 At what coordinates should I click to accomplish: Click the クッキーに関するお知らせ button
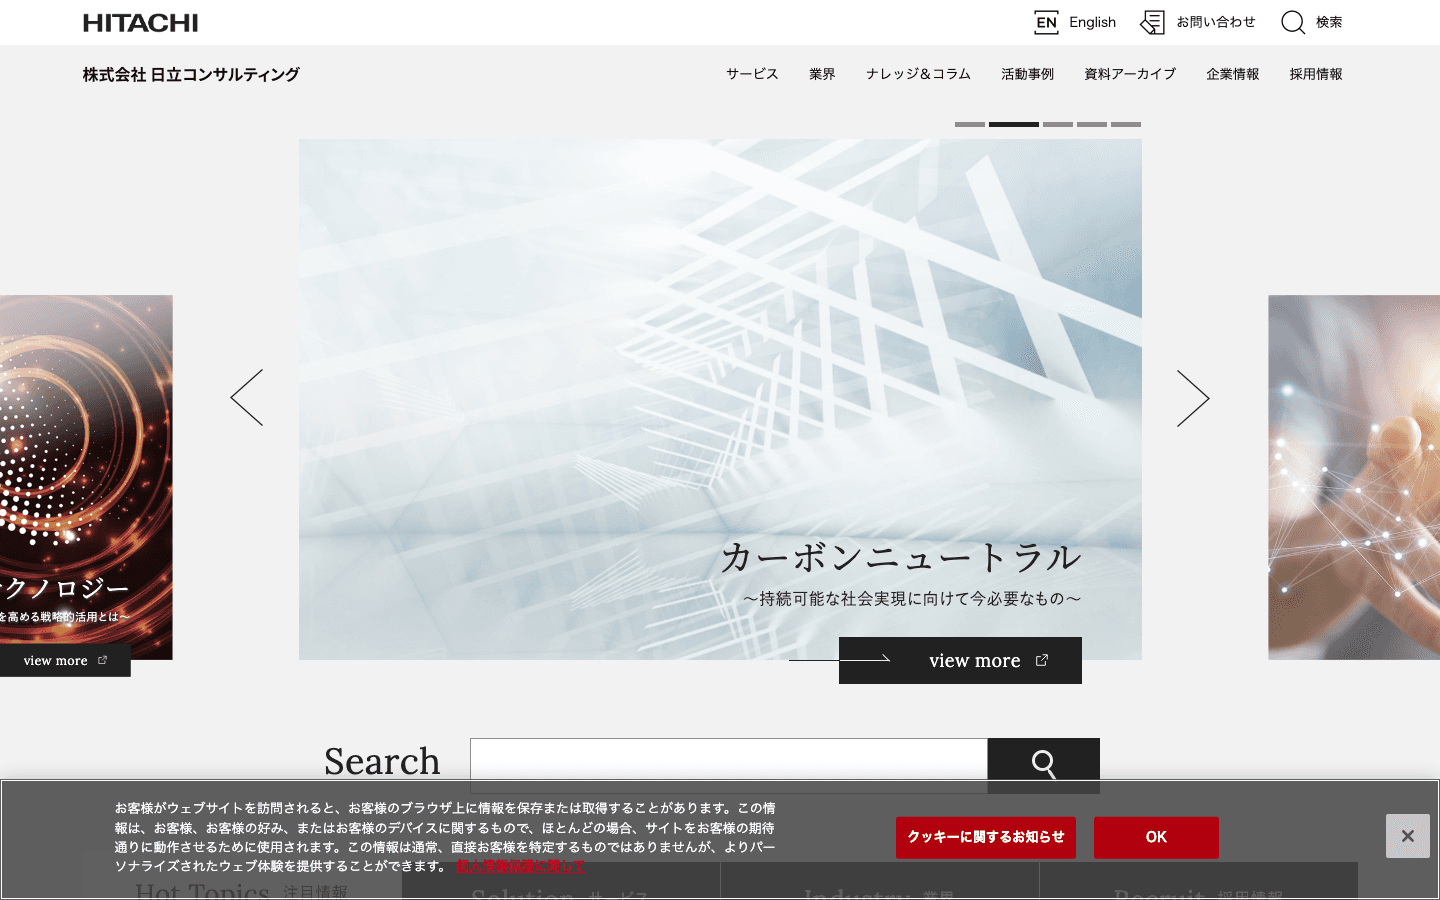986,837
